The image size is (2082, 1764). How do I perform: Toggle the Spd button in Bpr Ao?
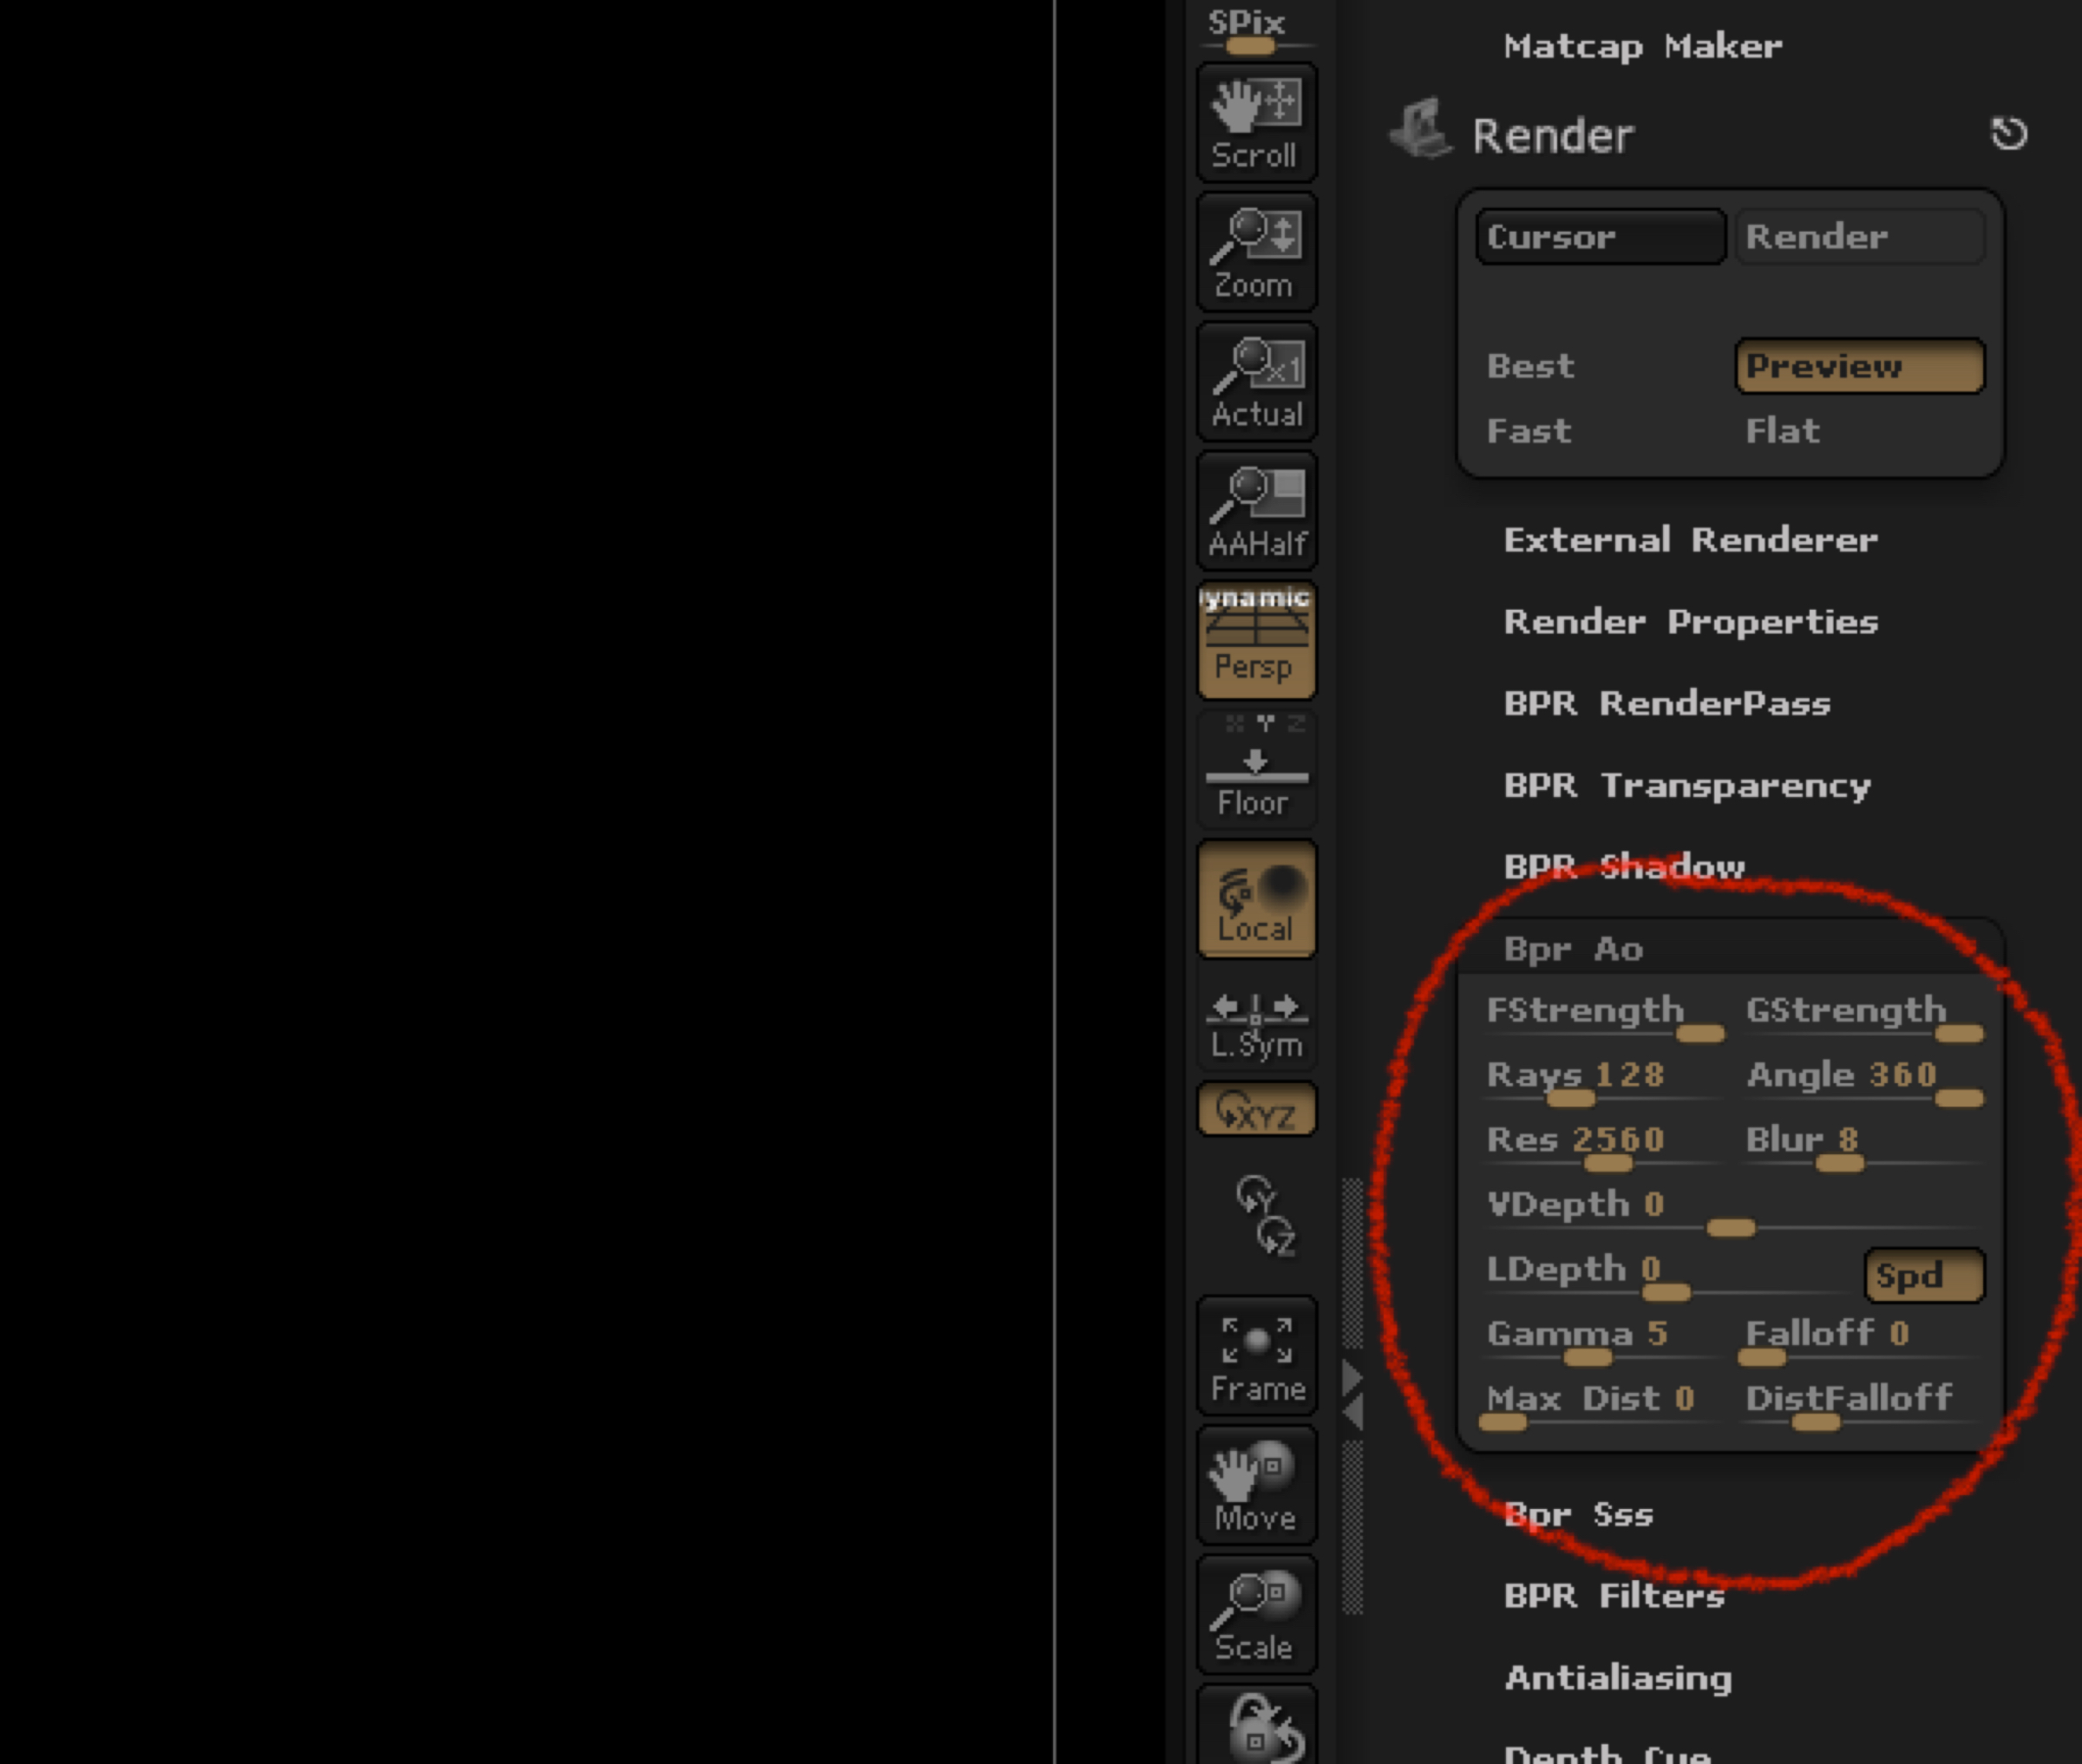point(1923,1276)
